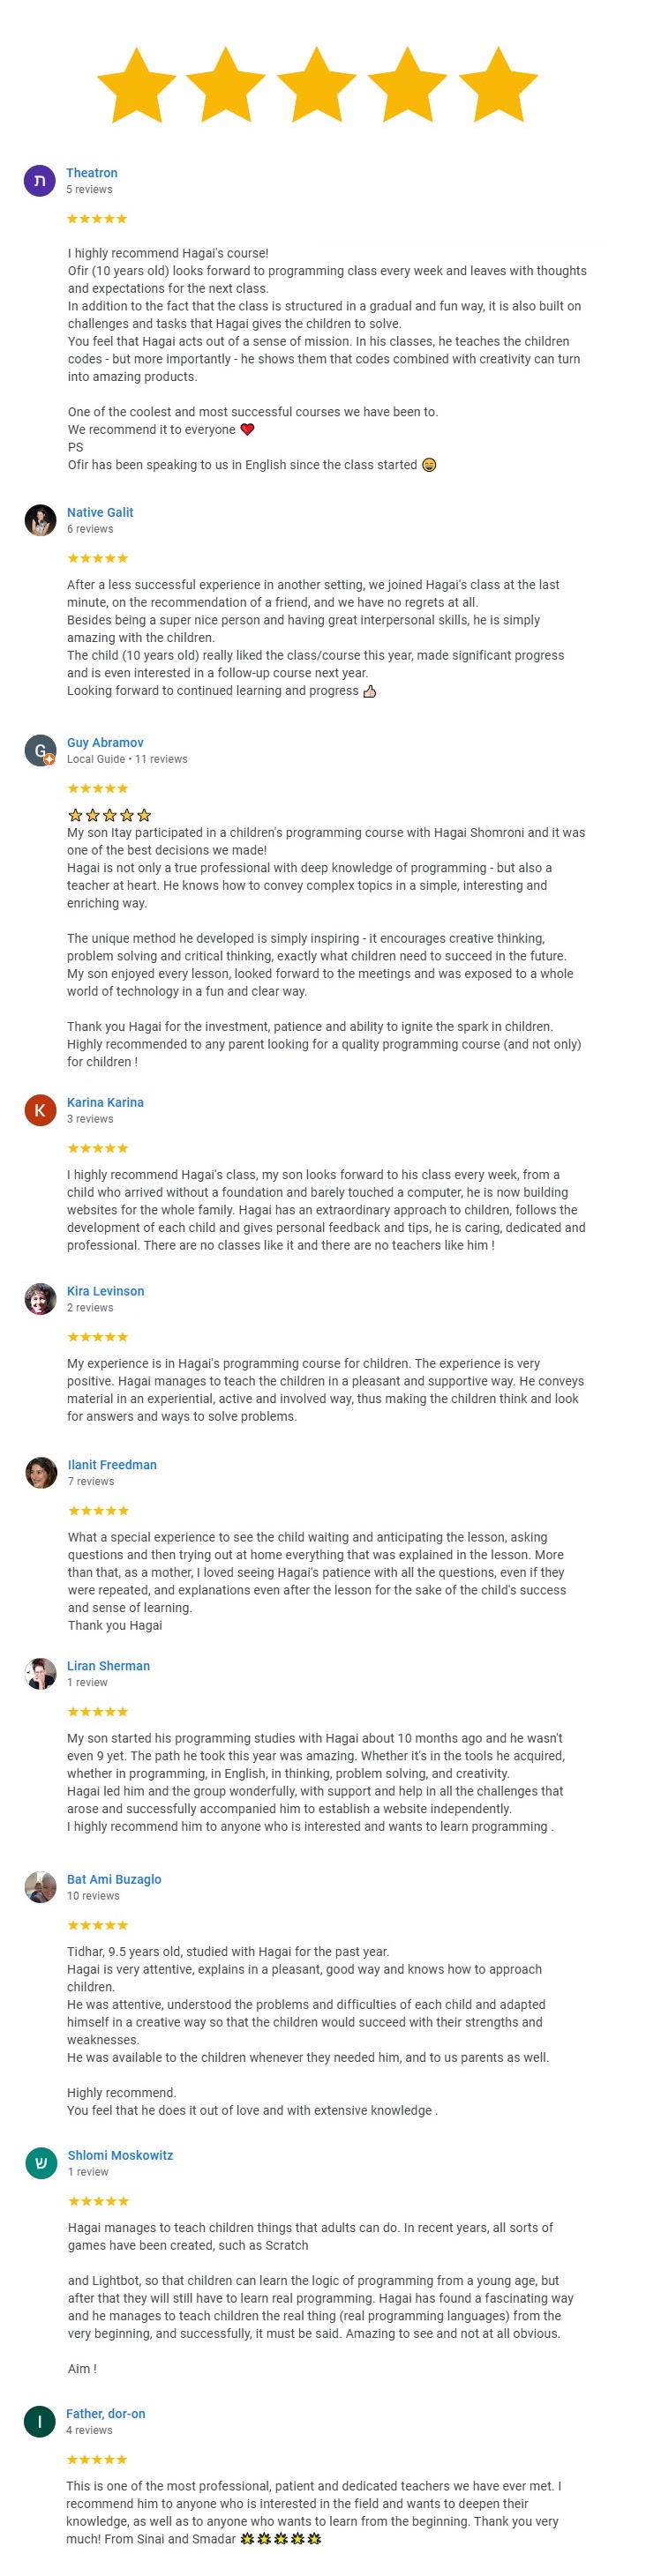Click the grinning emoji after 'class started'
The height and width of the screenshot is (2576, 646).
(429, 465)
